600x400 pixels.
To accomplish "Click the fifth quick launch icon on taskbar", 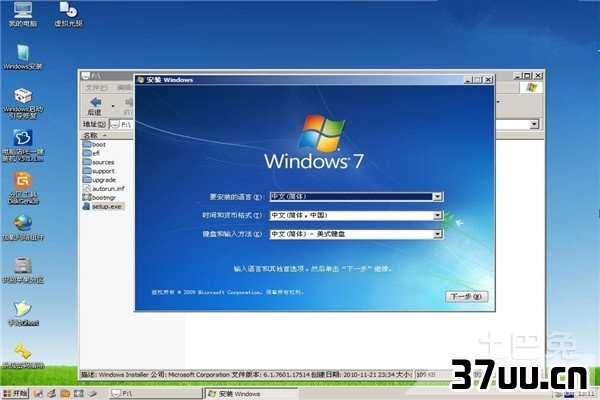I will click(92, 393).
